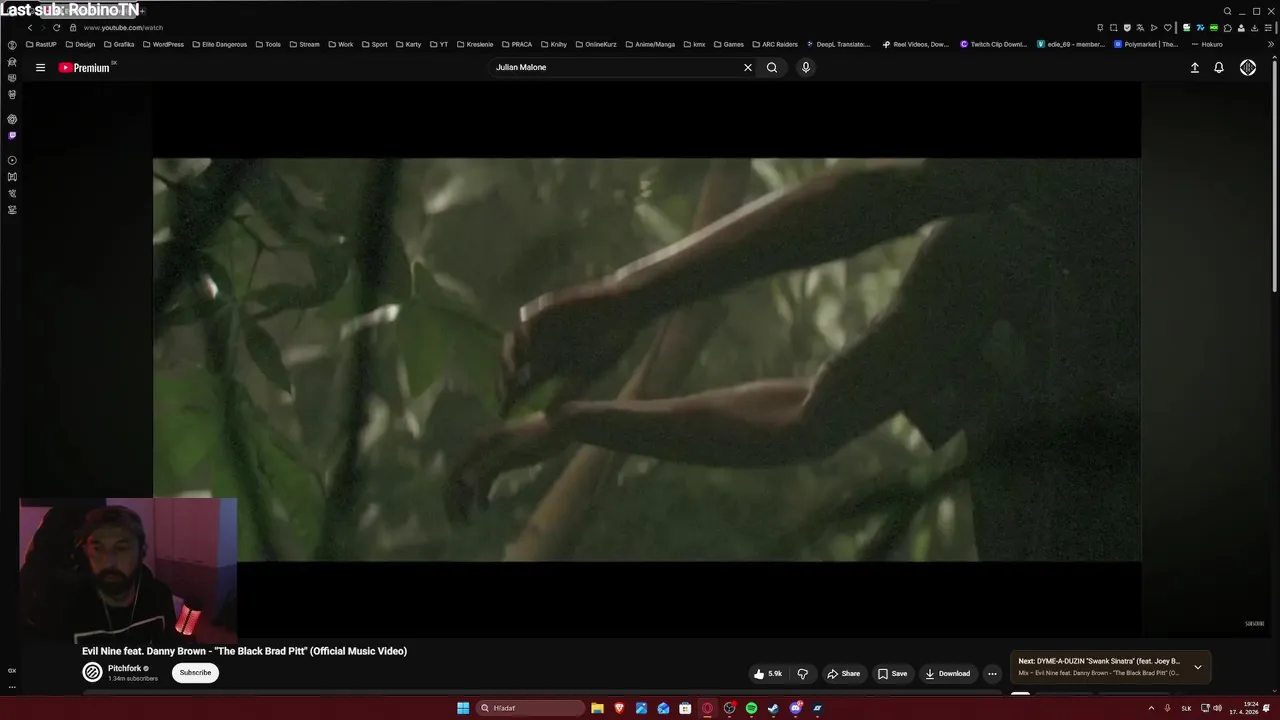Open the SLK keyboard language switcher

[1187, 708]
